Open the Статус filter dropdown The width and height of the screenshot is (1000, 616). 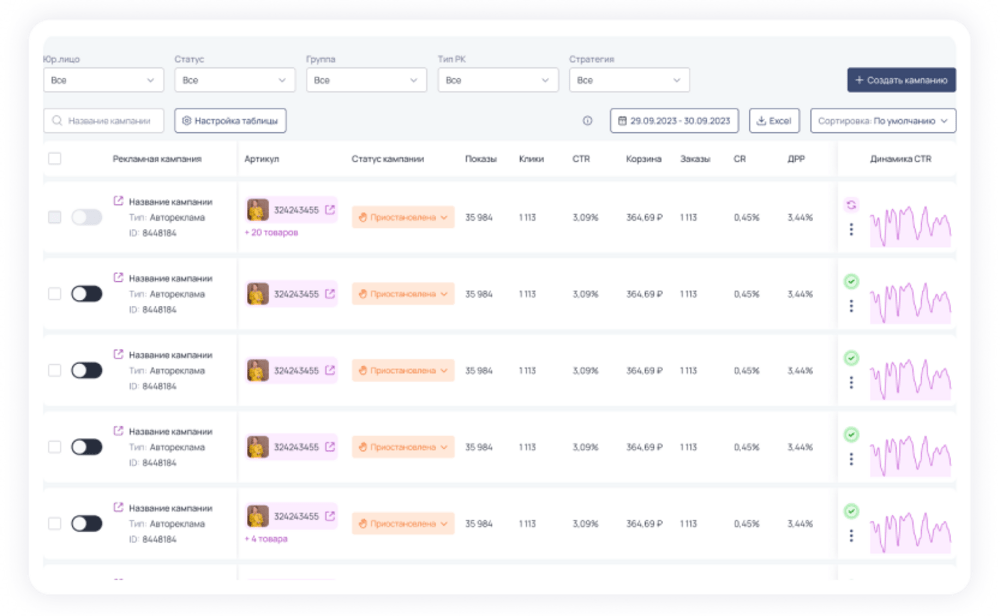[x=235, y=80]
